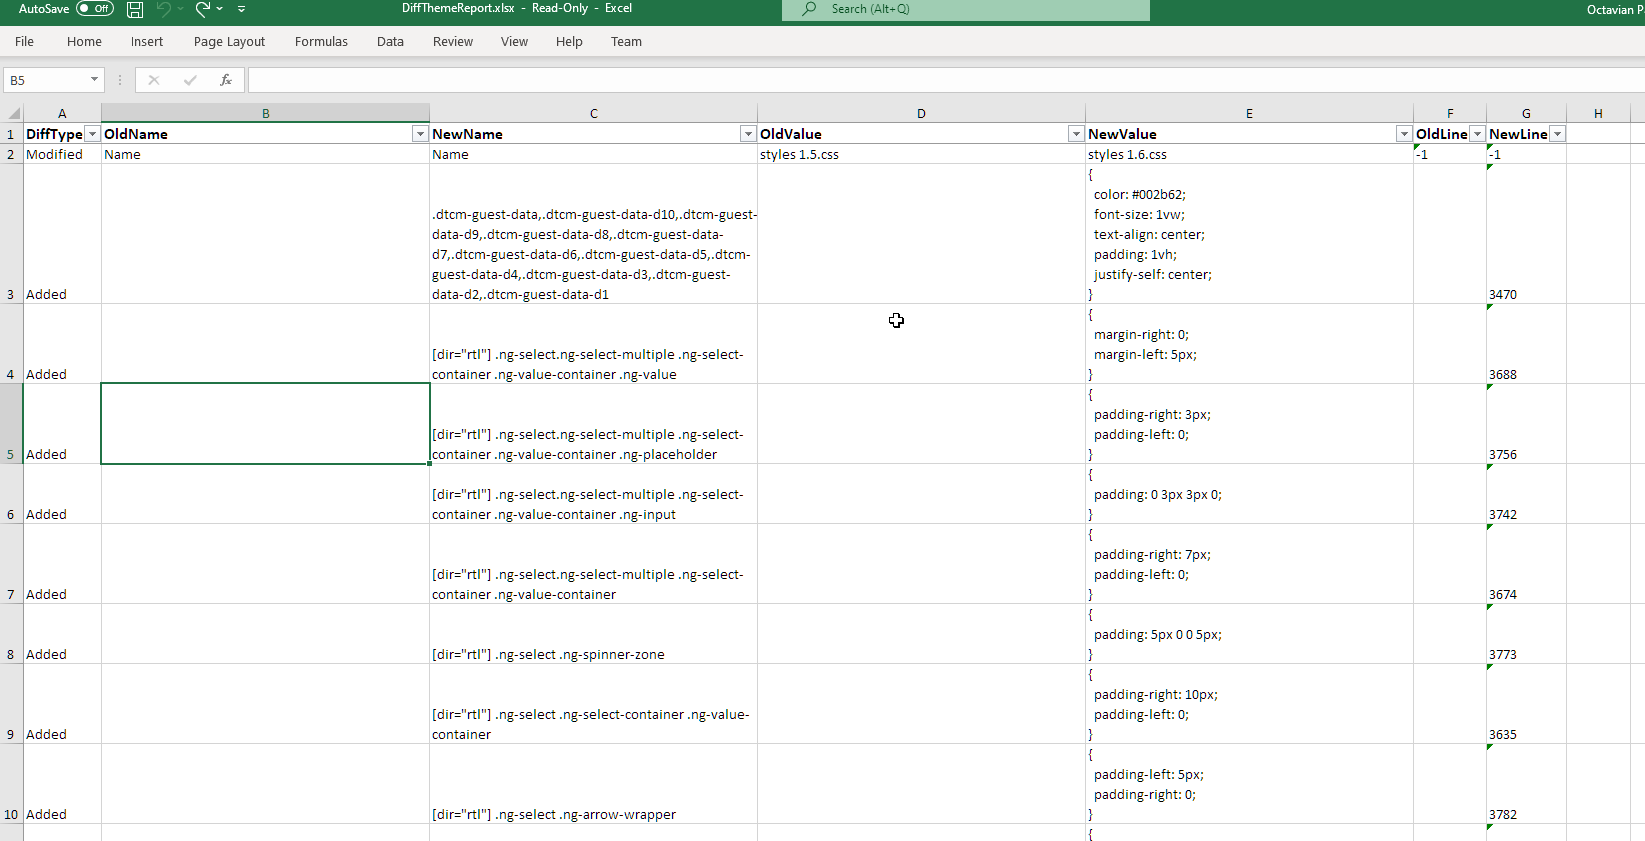Click the Save icon in title bar

pos(135,9)
